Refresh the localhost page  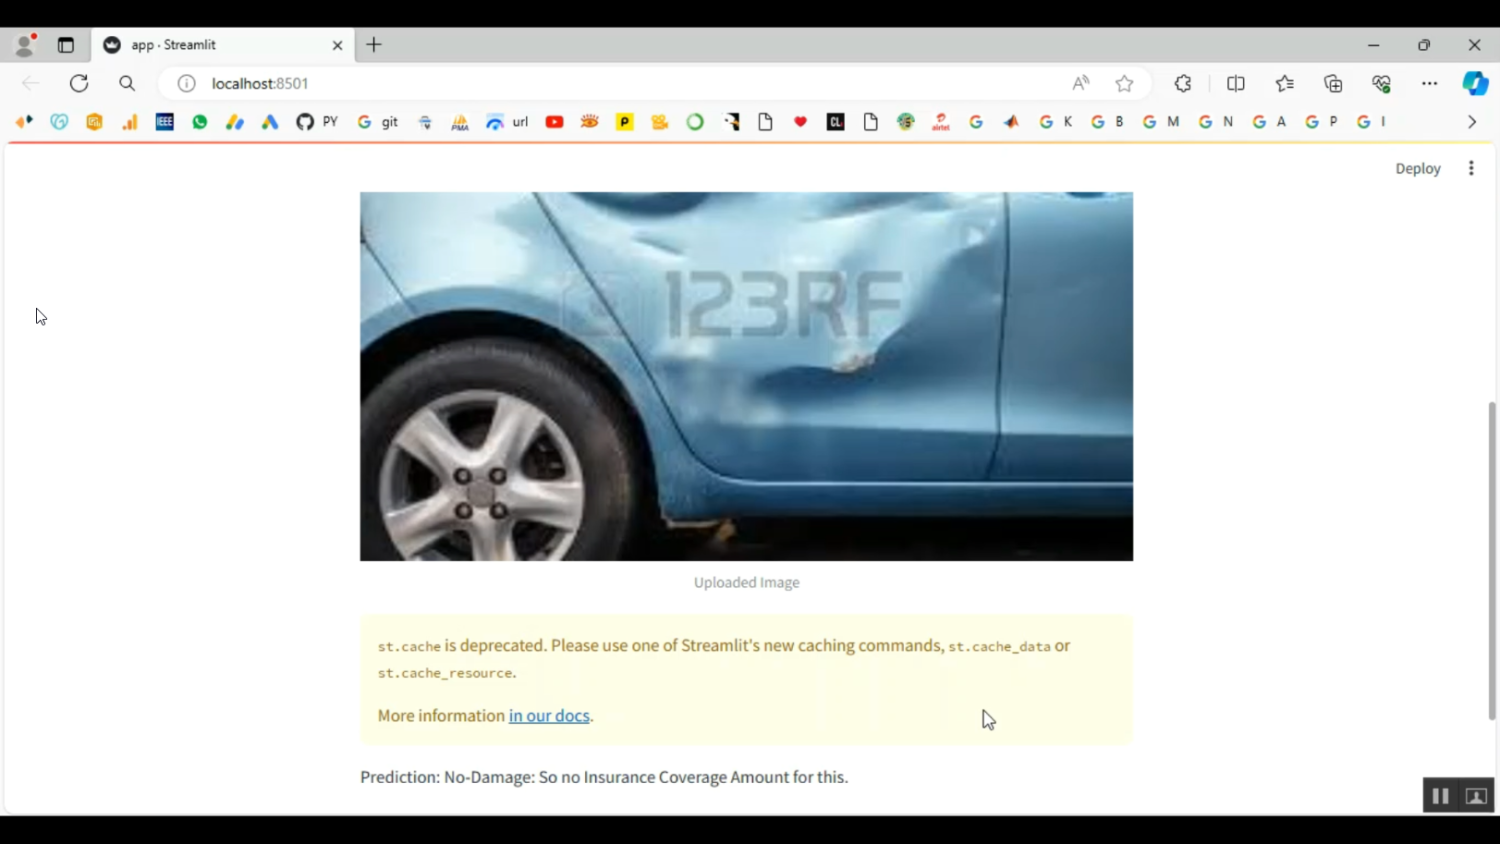click(x=79, y=83)
